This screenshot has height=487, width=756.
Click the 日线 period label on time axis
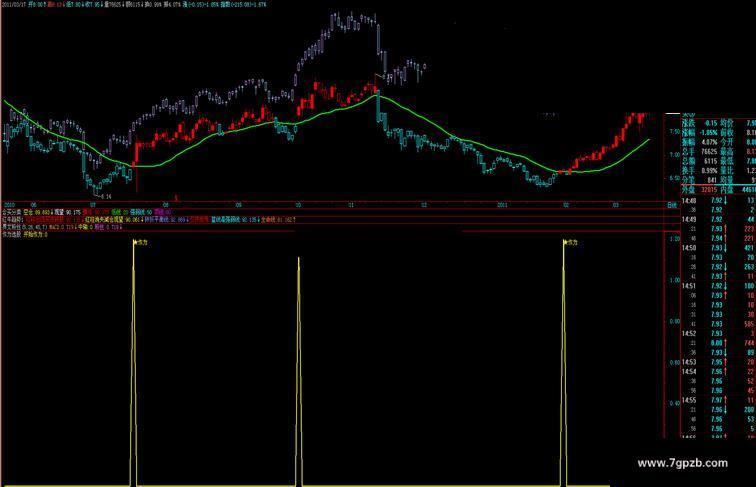672,205
